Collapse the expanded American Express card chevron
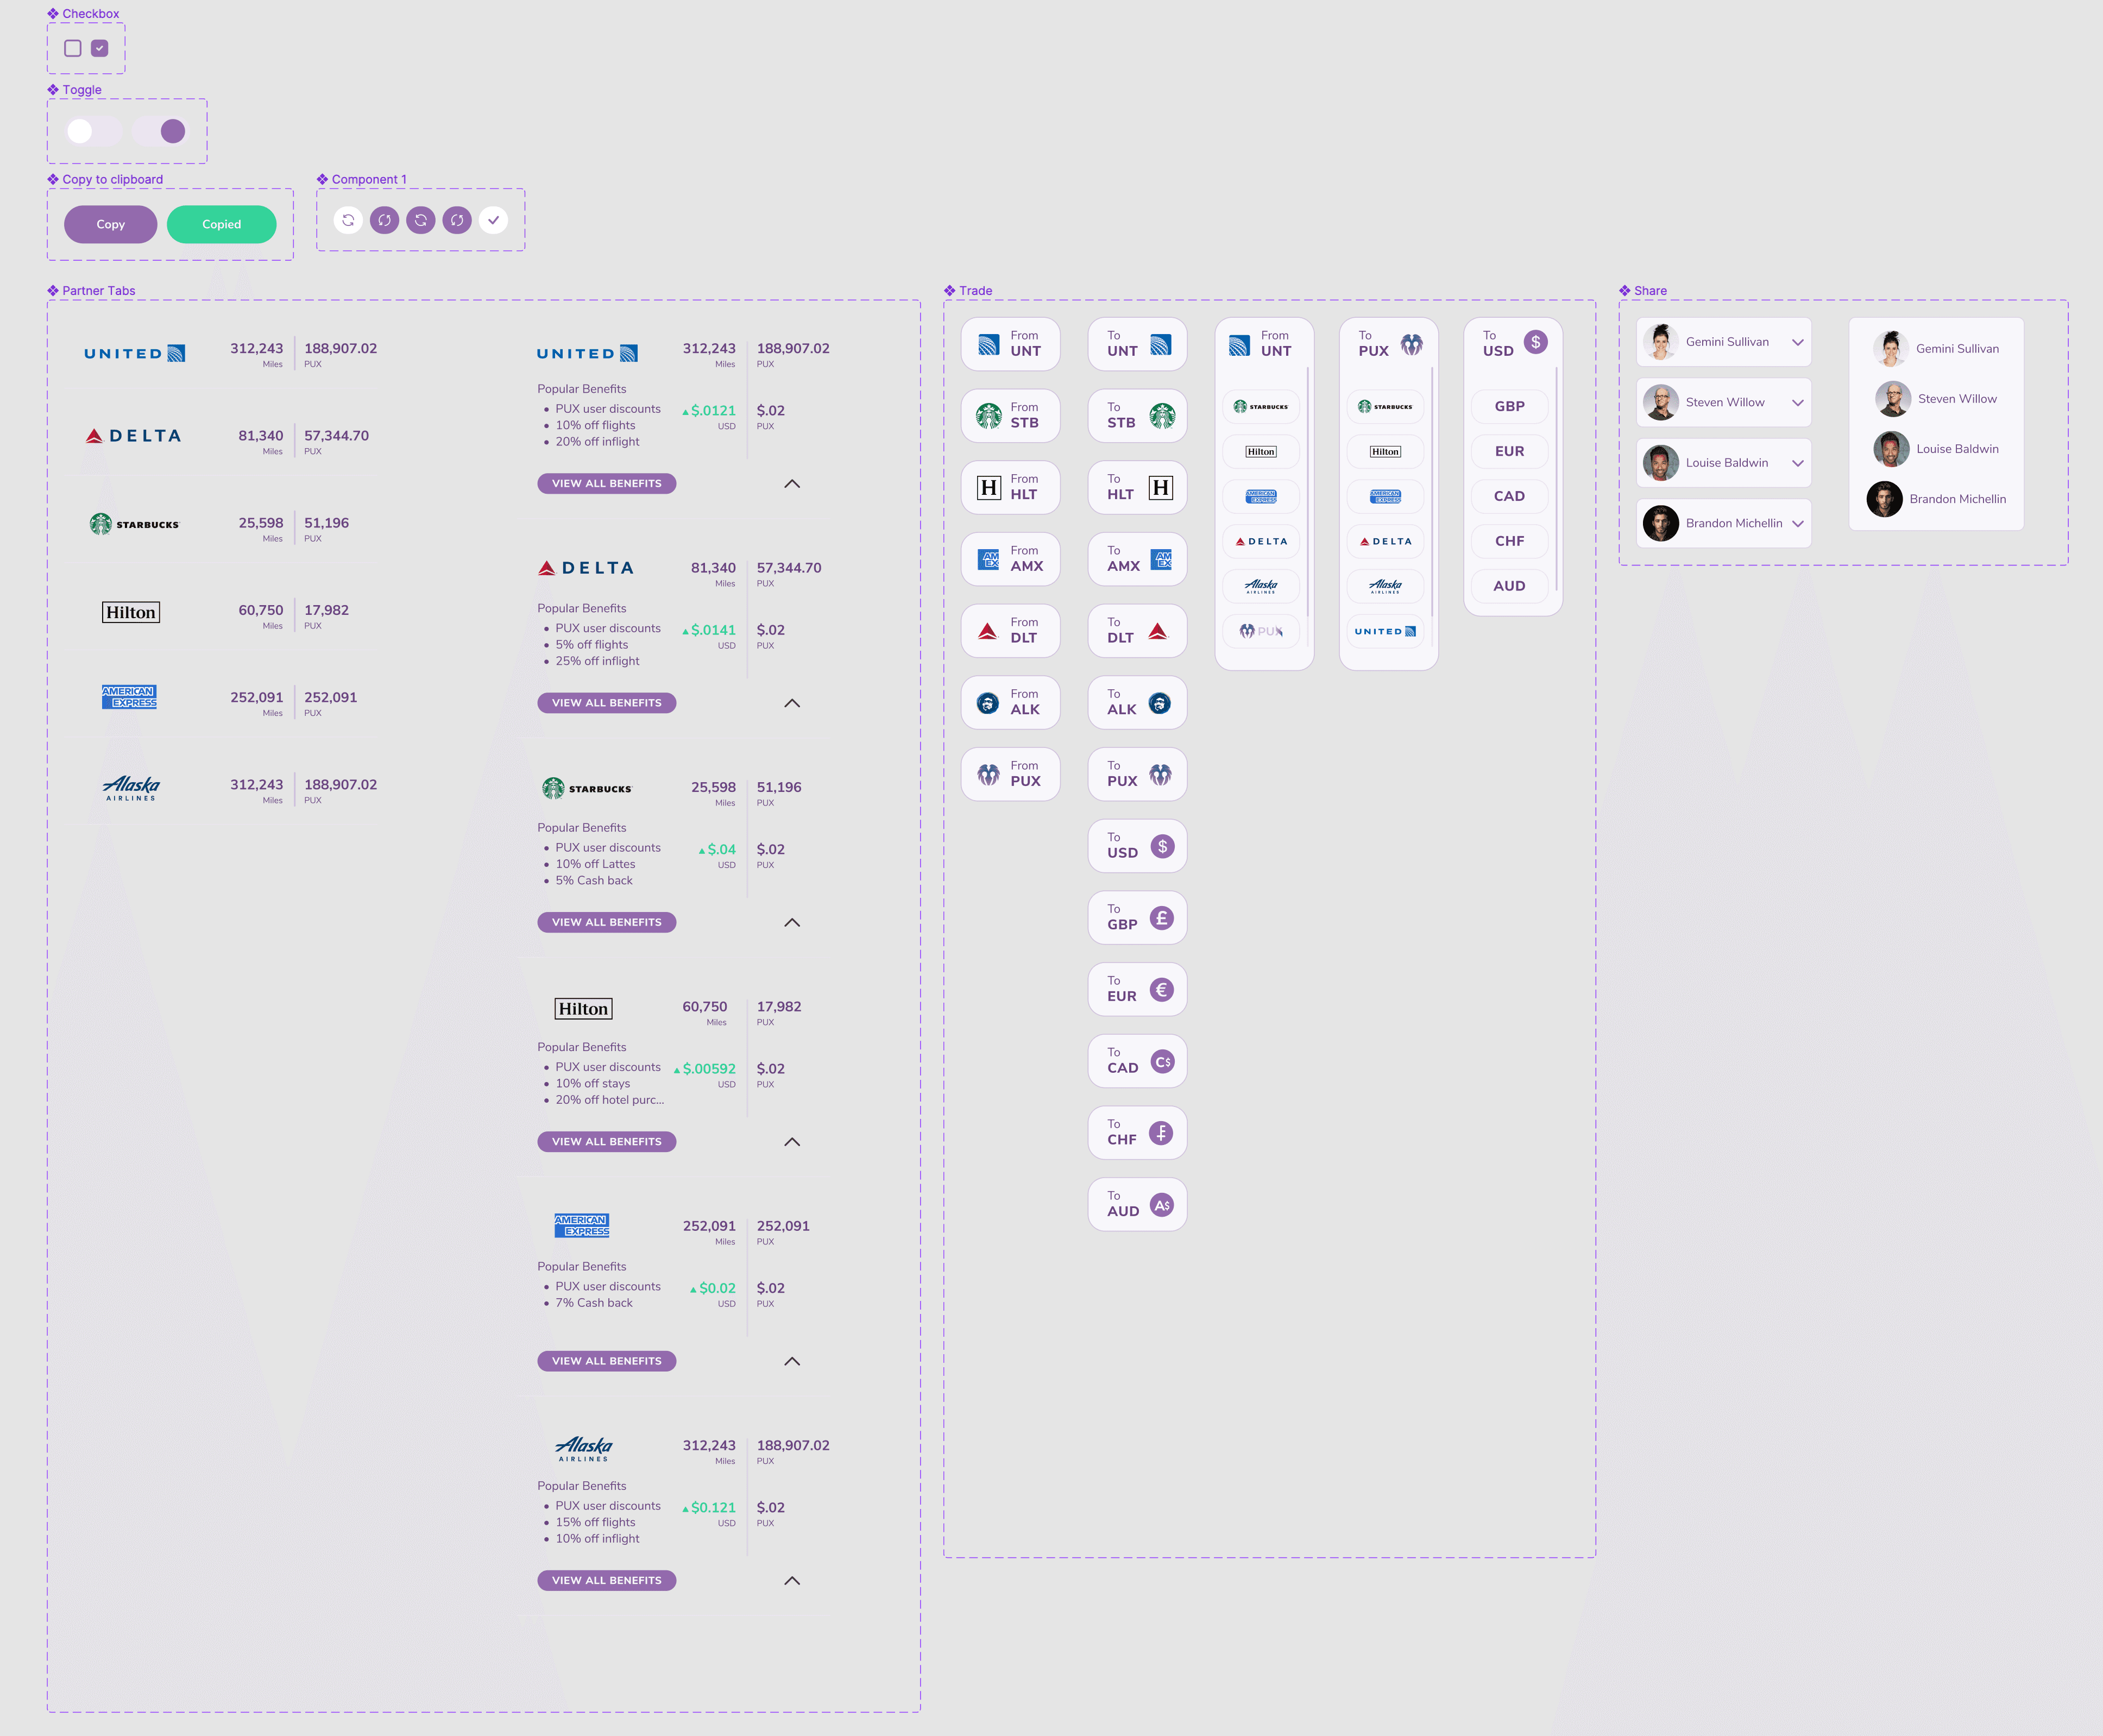 pyautogui.click(x=792, y=1361)
